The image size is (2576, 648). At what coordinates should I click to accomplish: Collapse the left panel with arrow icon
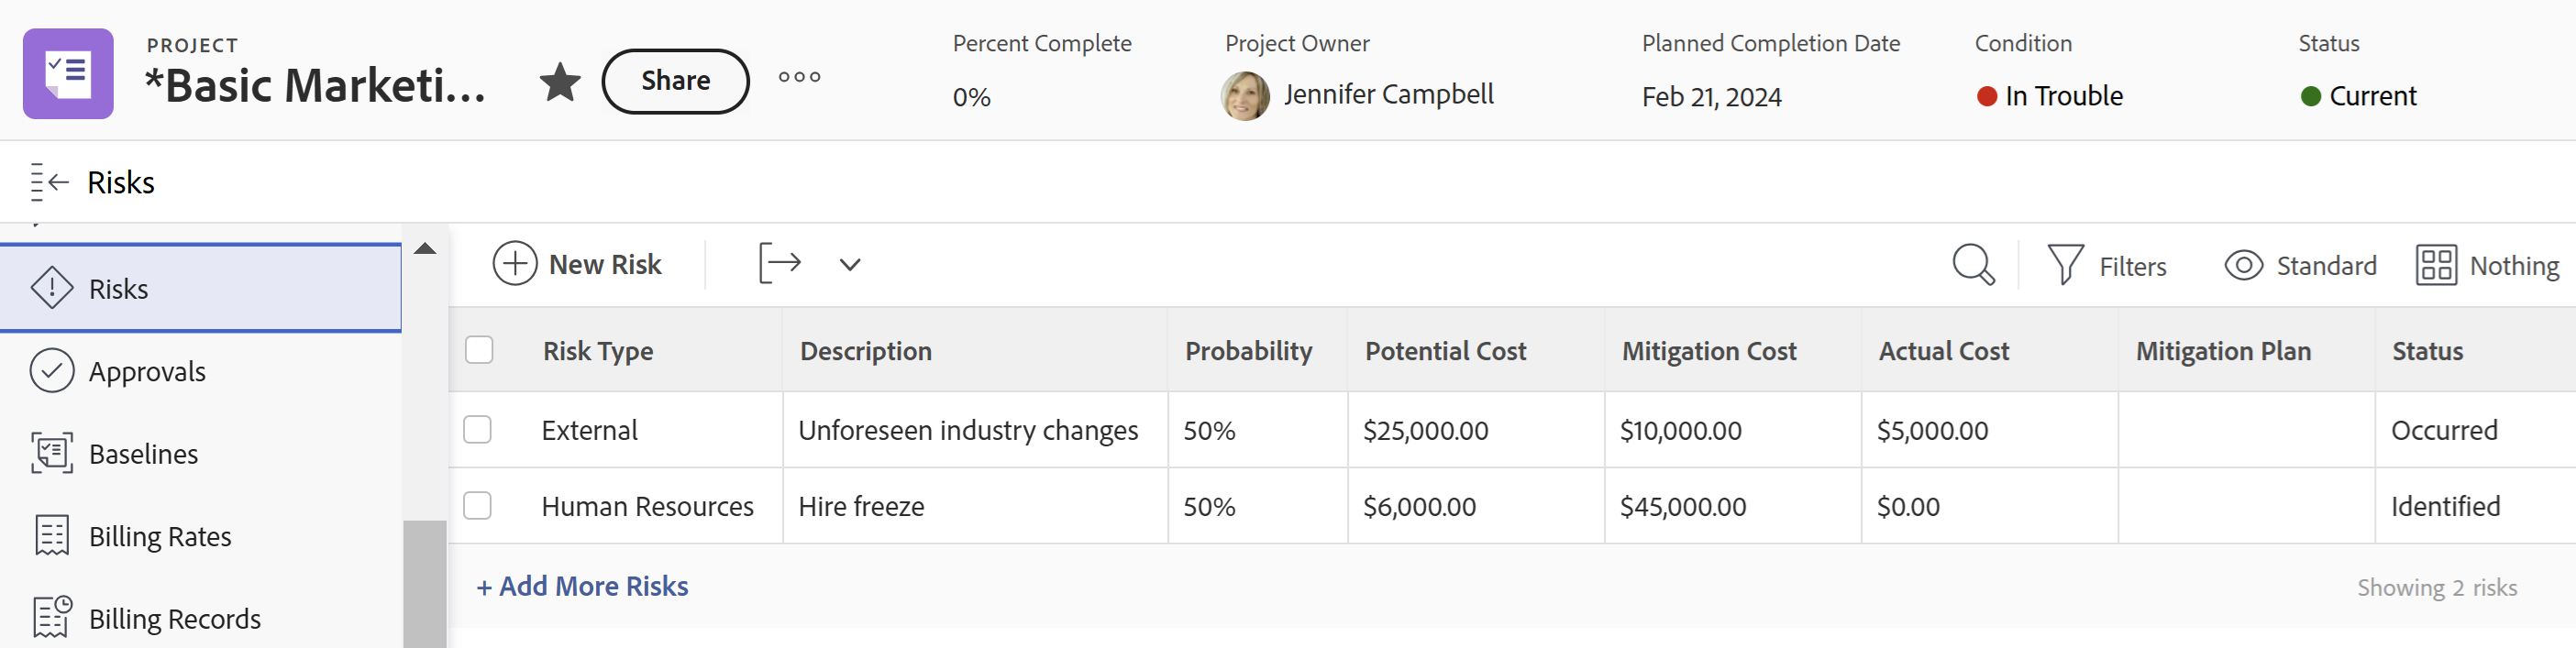49,182
